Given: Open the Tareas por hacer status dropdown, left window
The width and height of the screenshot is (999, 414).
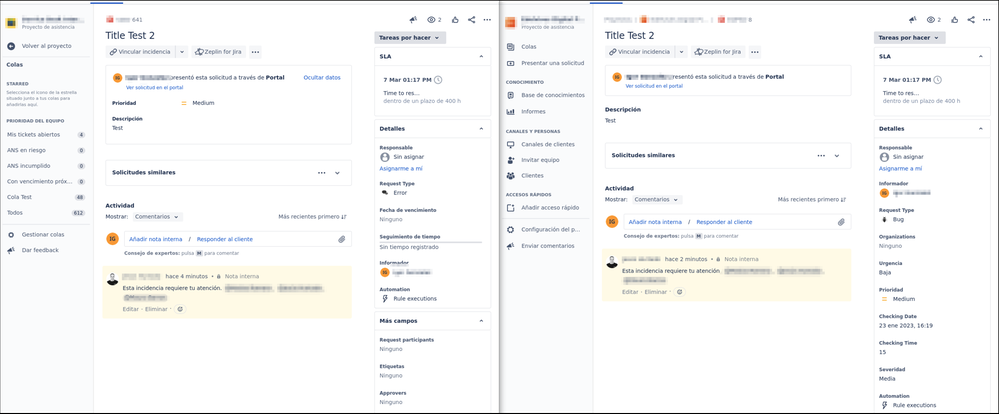Looking at the screenshot, I should click(x=410, y=38).
